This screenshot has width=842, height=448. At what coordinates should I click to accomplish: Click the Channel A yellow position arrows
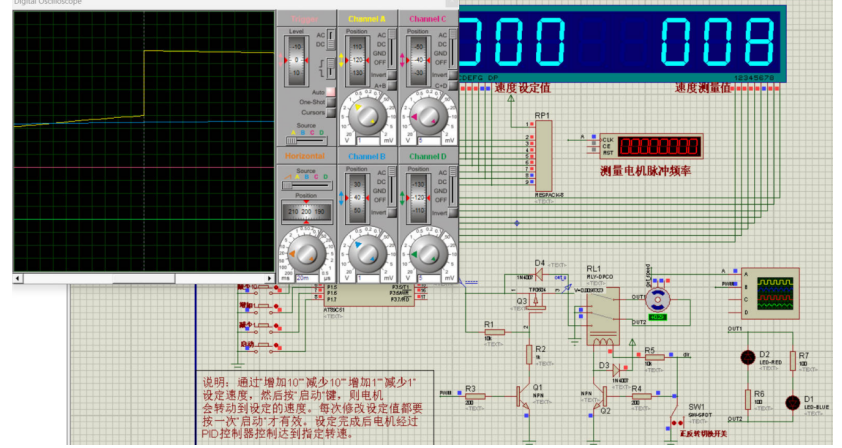341,60
